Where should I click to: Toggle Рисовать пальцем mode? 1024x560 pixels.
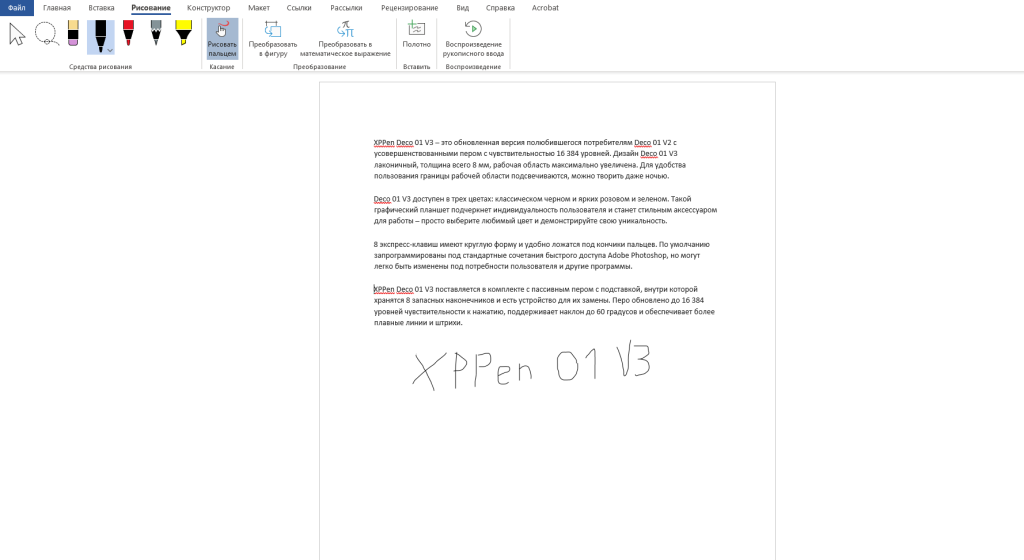222,39
